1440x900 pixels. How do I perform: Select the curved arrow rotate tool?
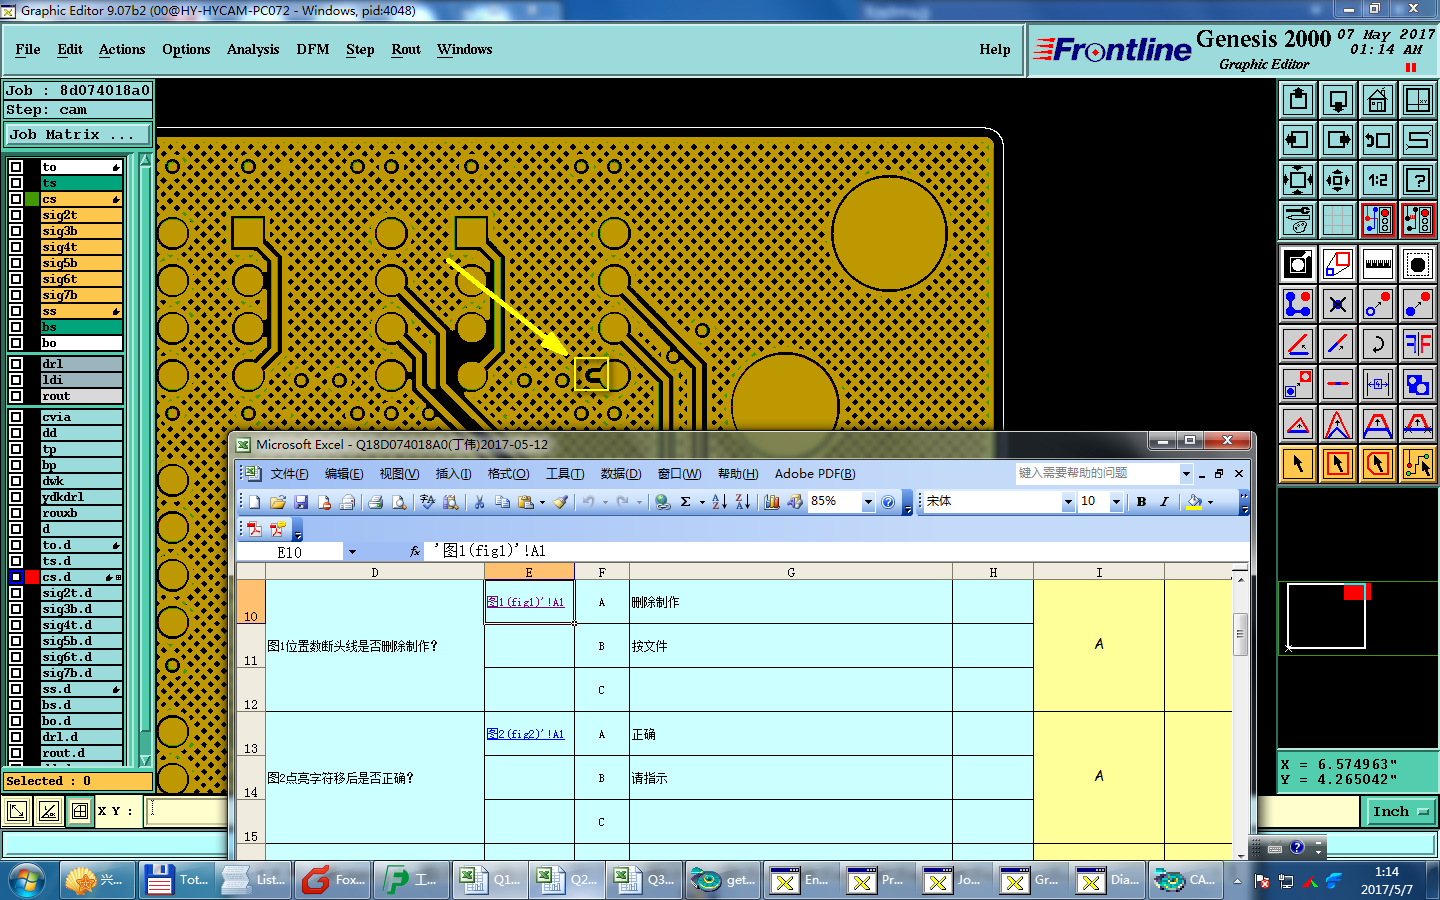pyautogui.click(x=1378, y=344)
